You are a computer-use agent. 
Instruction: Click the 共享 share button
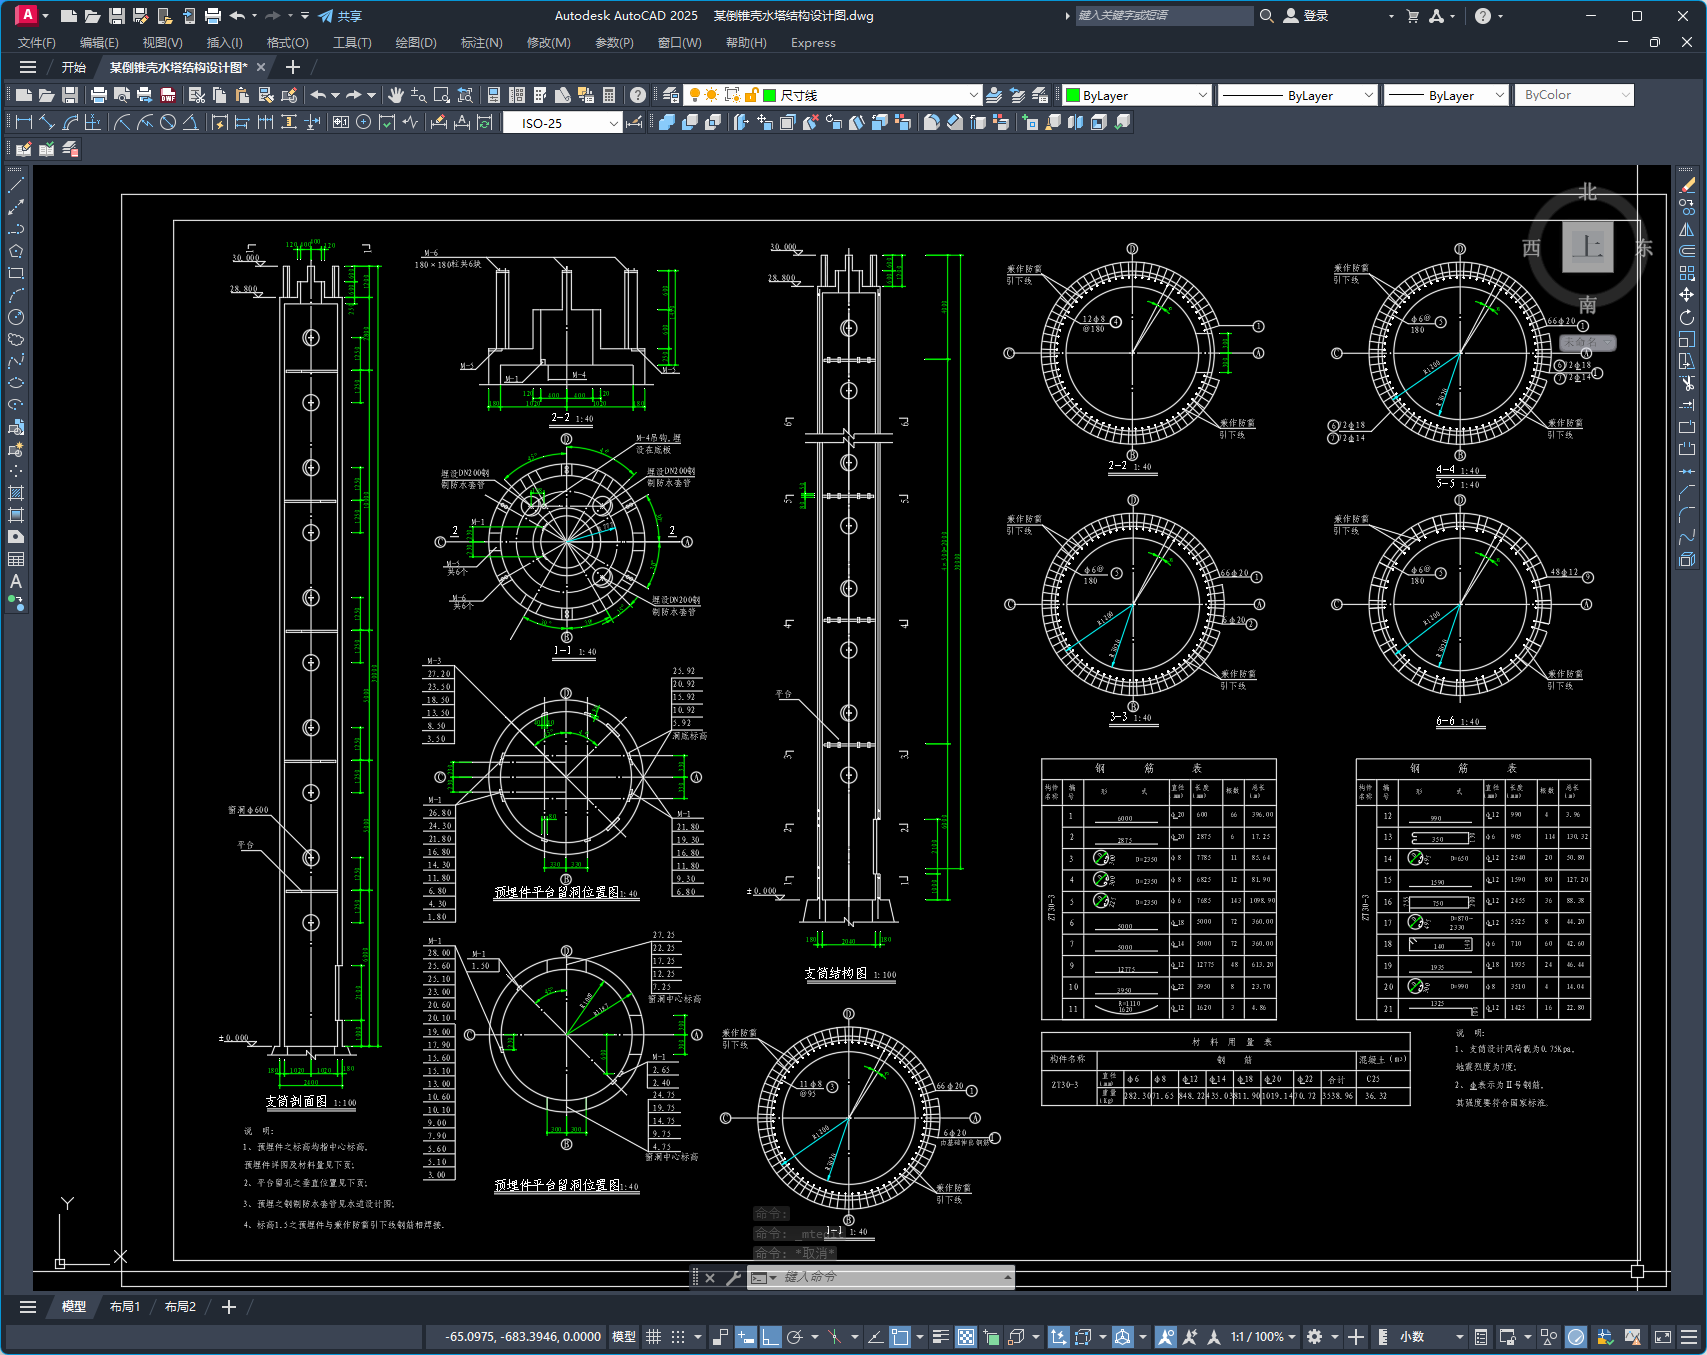(x=340, y=16)
